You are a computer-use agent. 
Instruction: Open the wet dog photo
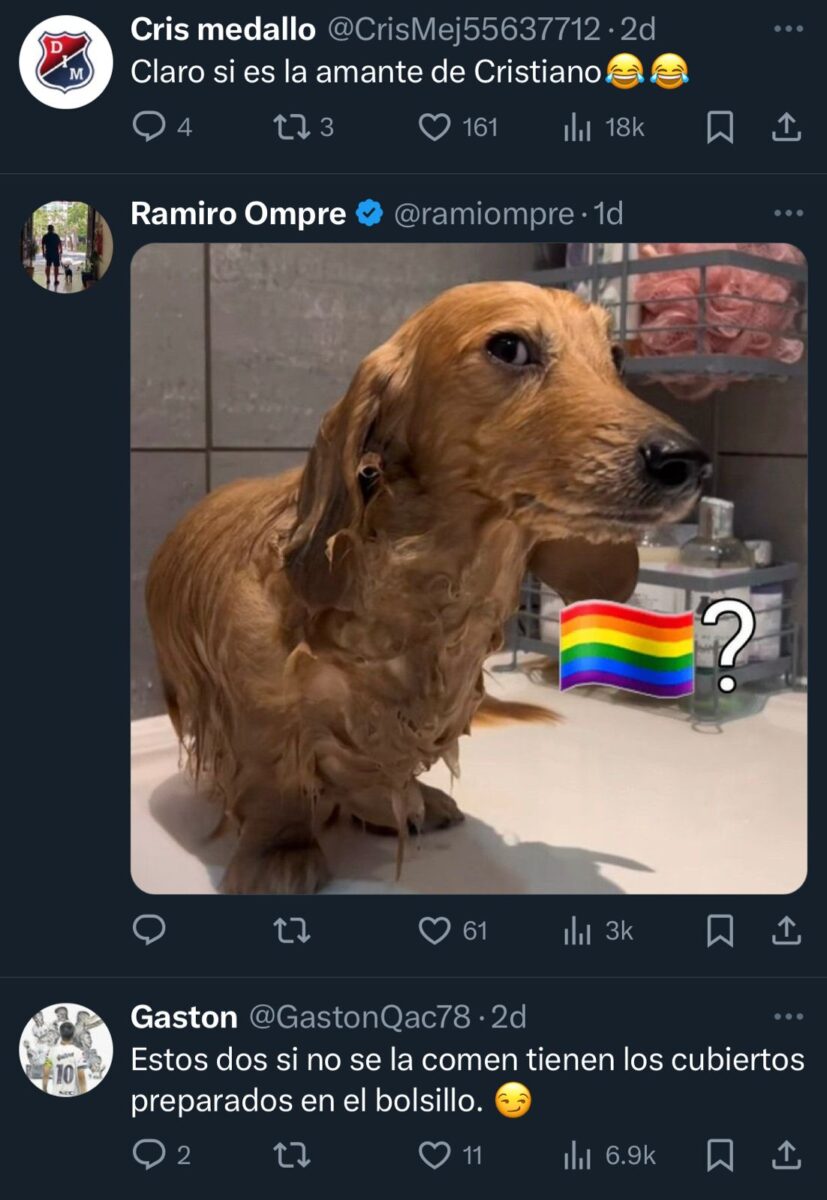[468, 568]
